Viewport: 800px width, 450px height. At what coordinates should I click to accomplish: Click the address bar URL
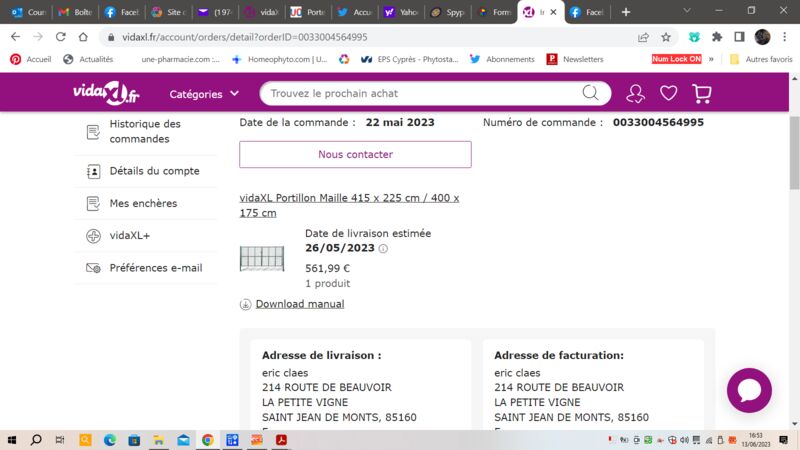coord(244,37)
